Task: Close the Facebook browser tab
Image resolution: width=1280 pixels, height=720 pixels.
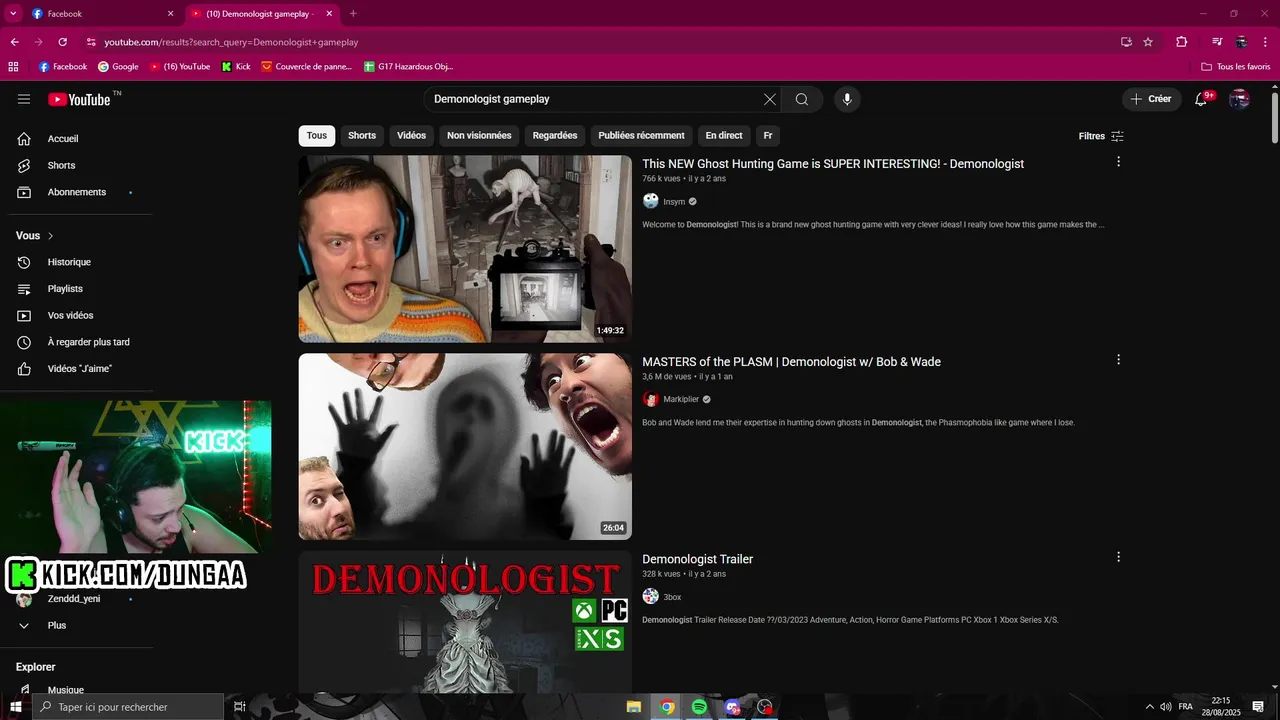Action: point(170,14)
